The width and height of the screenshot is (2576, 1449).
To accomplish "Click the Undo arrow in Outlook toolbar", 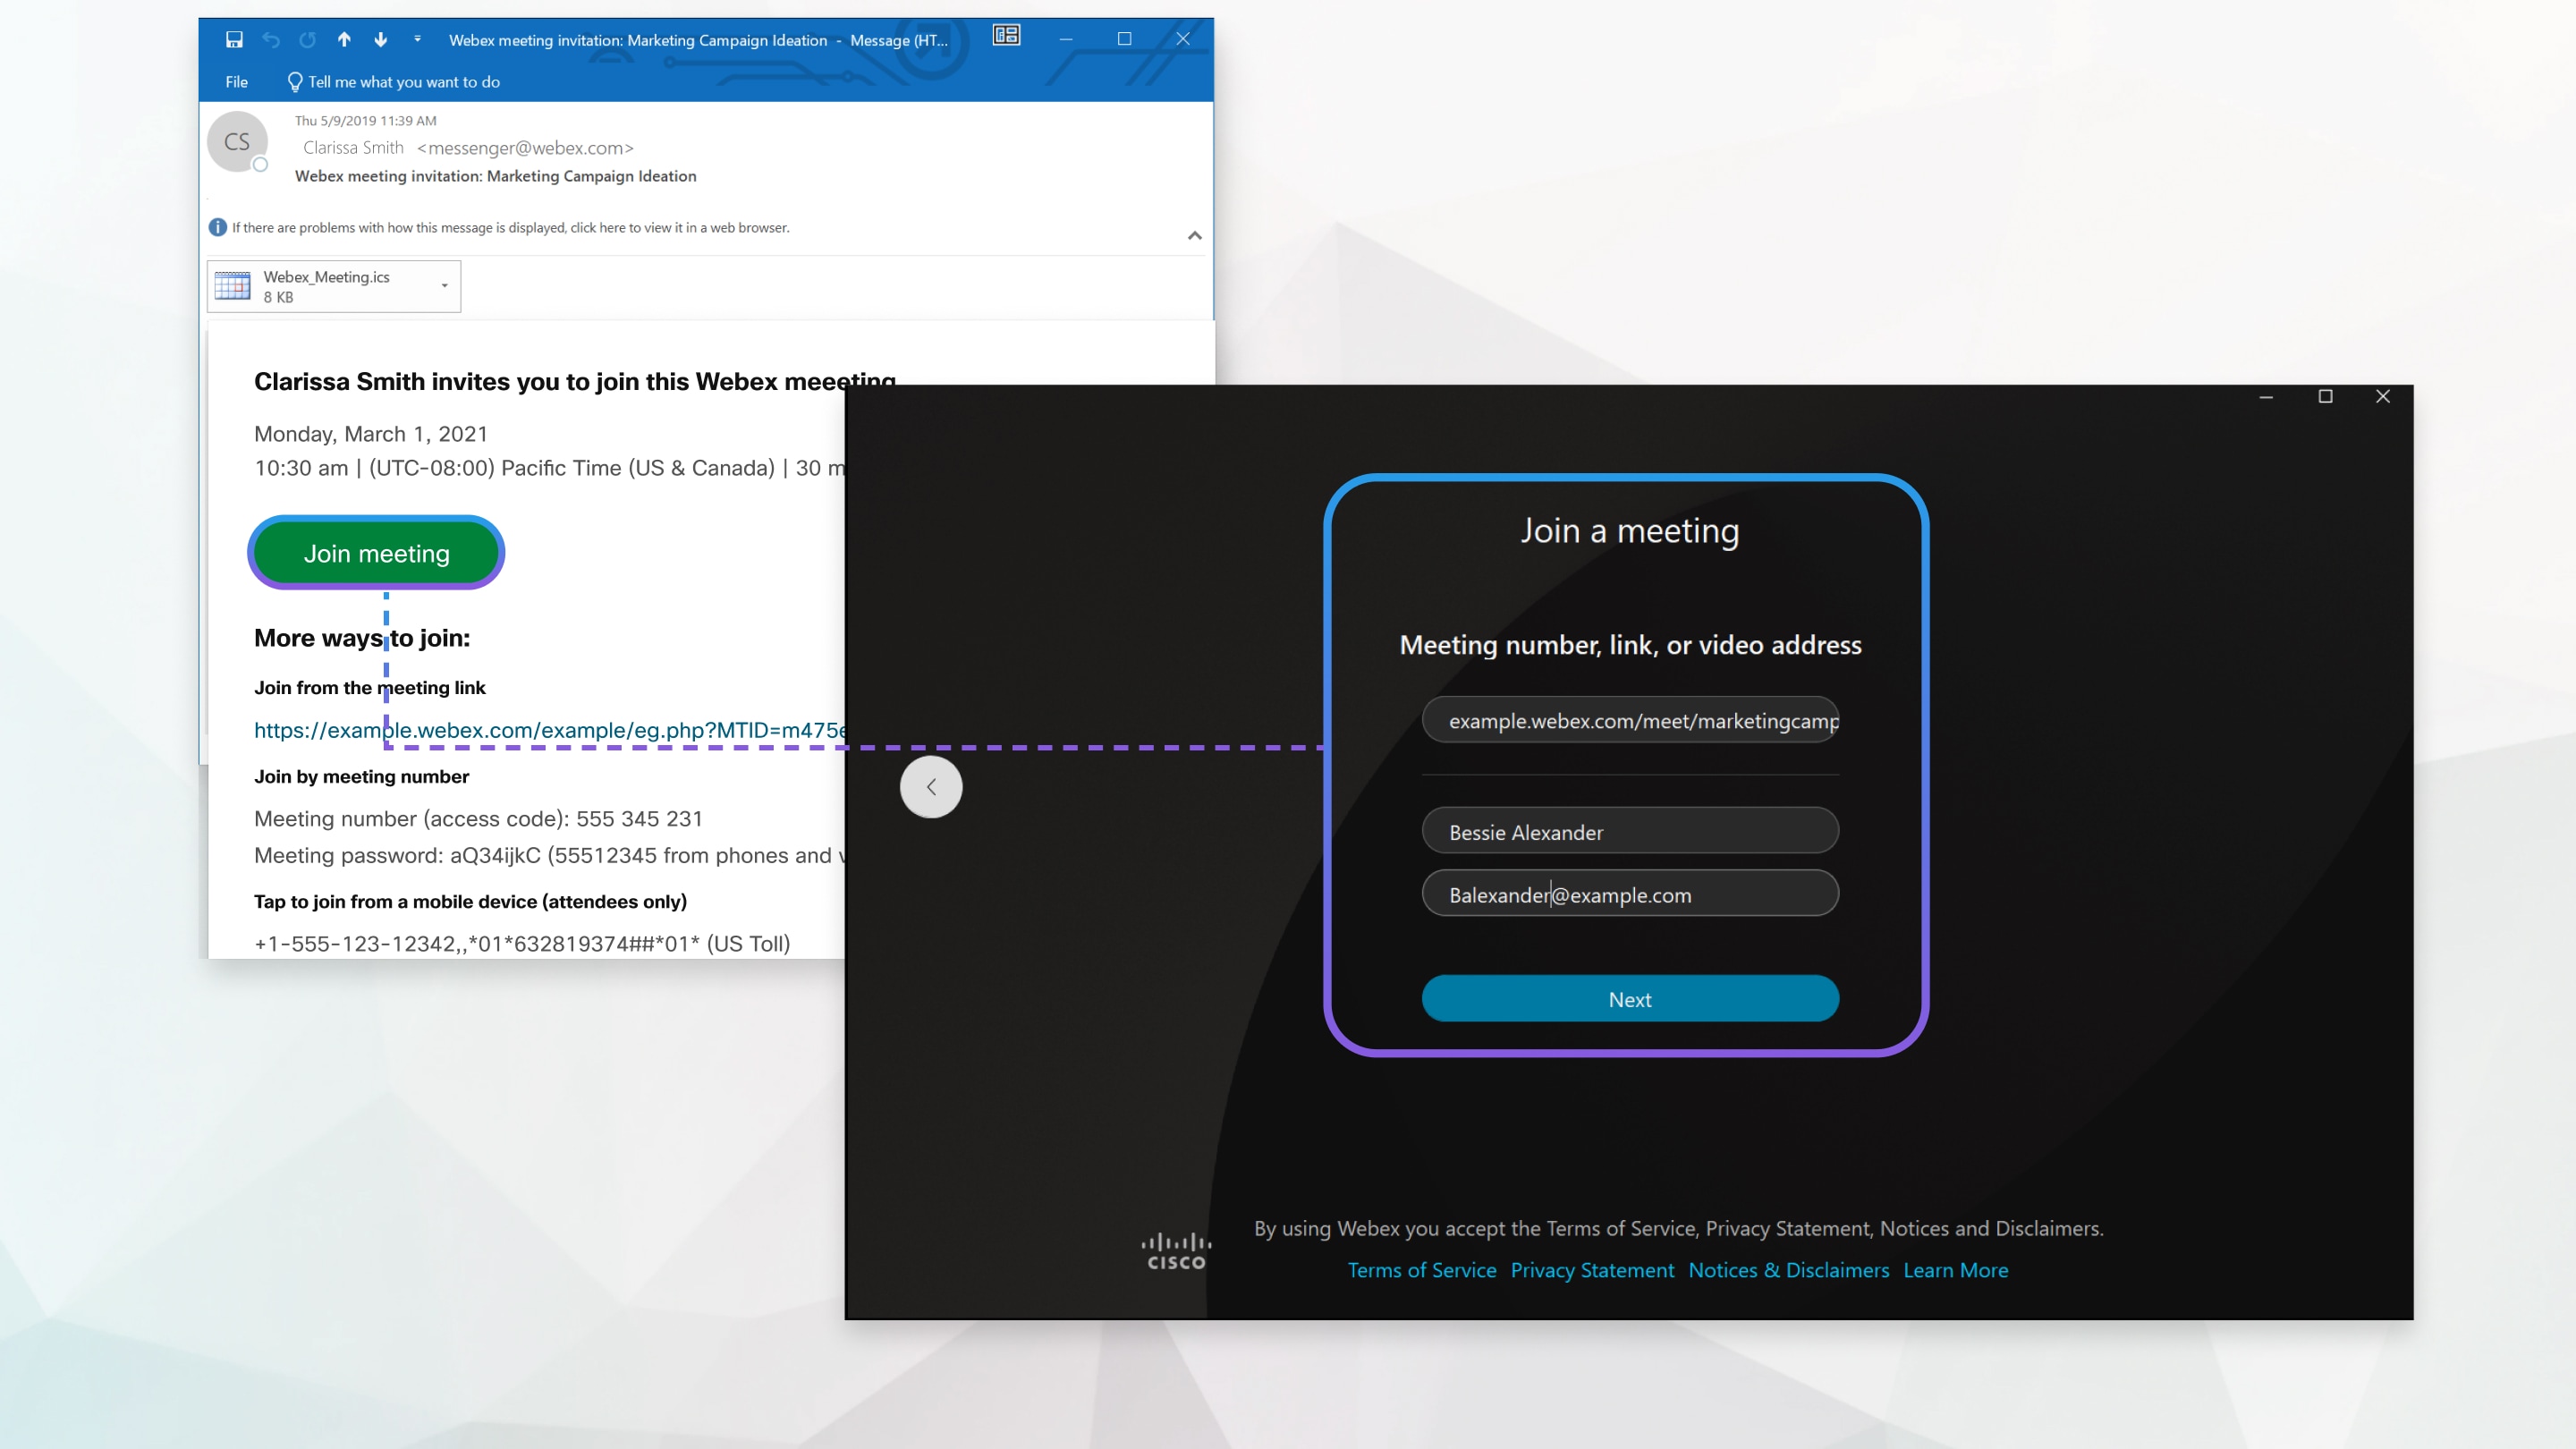I will (271, 40).
